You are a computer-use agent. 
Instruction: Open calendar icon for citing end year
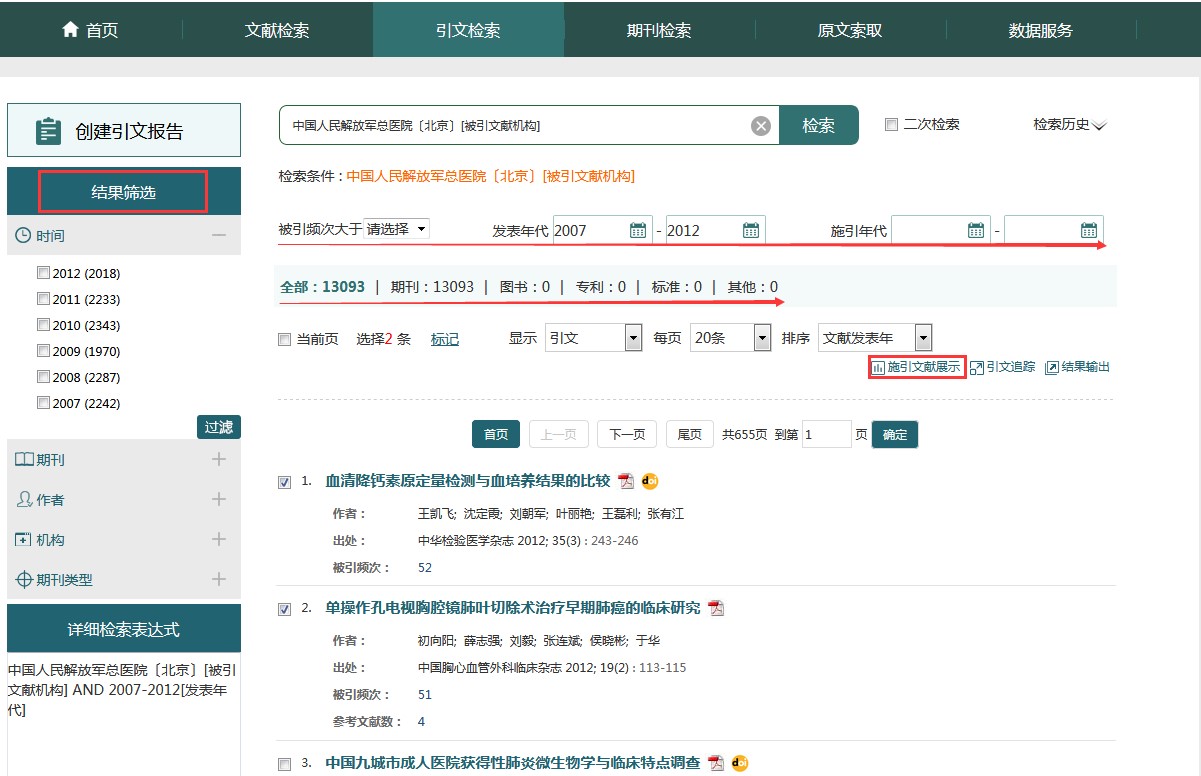tap(1089, 230)
